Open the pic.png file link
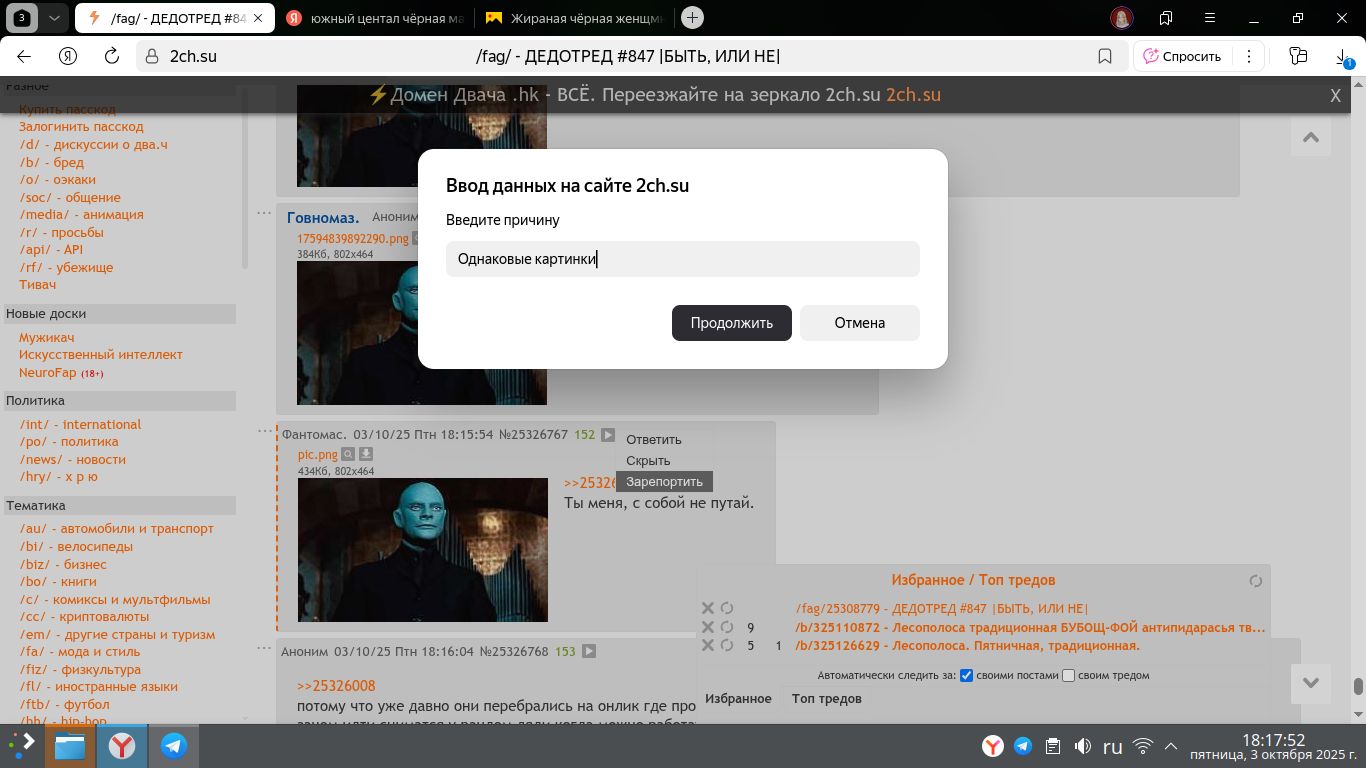Image resolution: width=1366 pixels, height=768 pixels. pos(318,455)
